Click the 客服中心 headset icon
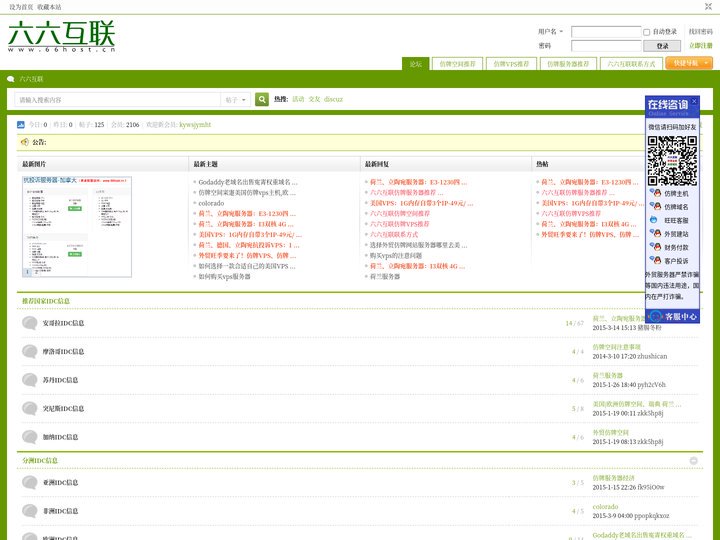 click(656, 316)
